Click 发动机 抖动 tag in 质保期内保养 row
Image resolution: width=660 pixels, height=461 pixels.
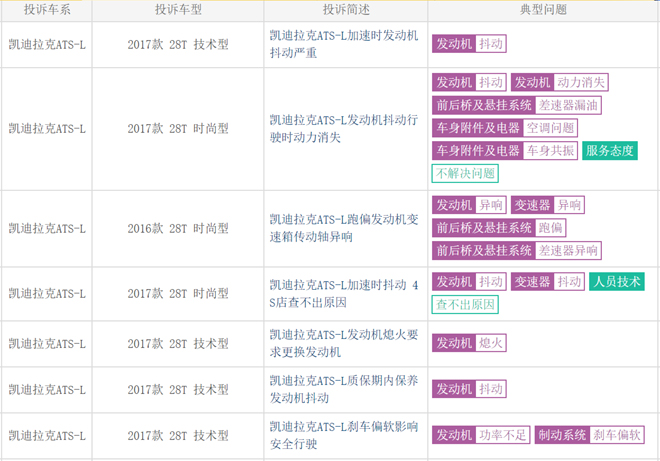click(469, 389)
